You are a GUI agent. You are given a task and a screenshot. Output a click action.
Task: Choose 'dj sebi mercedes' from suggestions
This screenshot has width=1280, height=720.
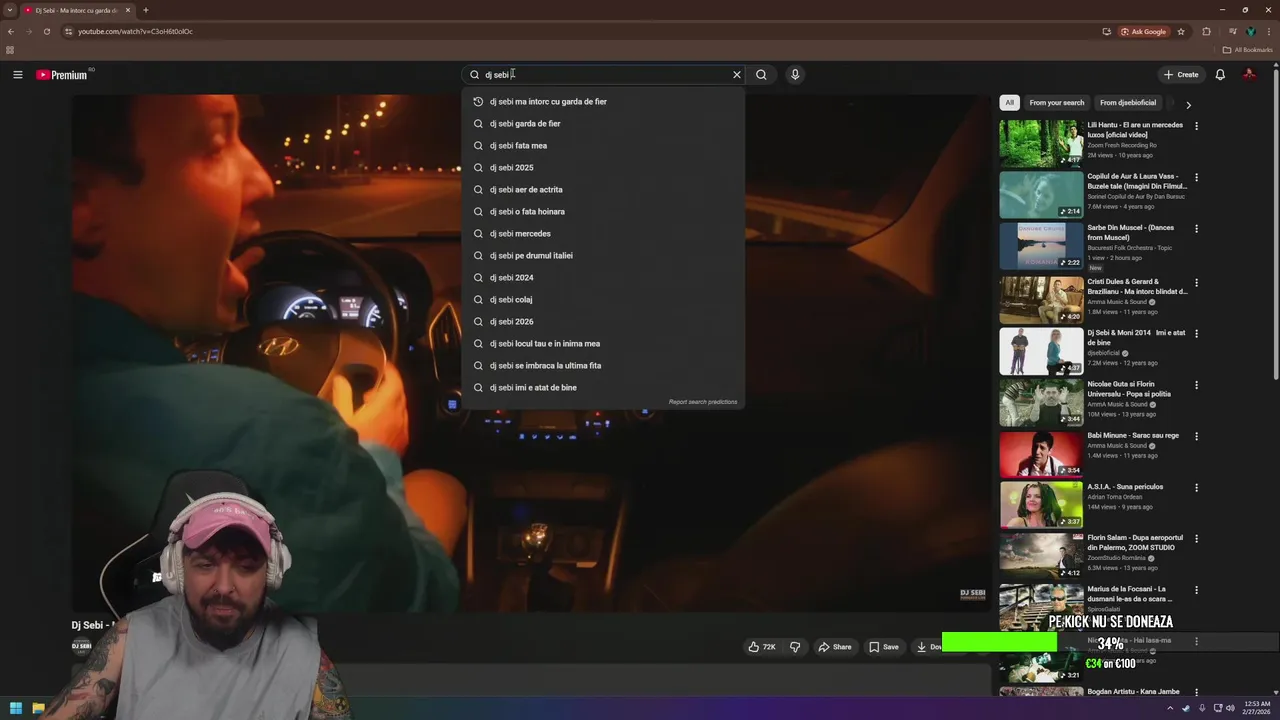(x=603, y=233)
